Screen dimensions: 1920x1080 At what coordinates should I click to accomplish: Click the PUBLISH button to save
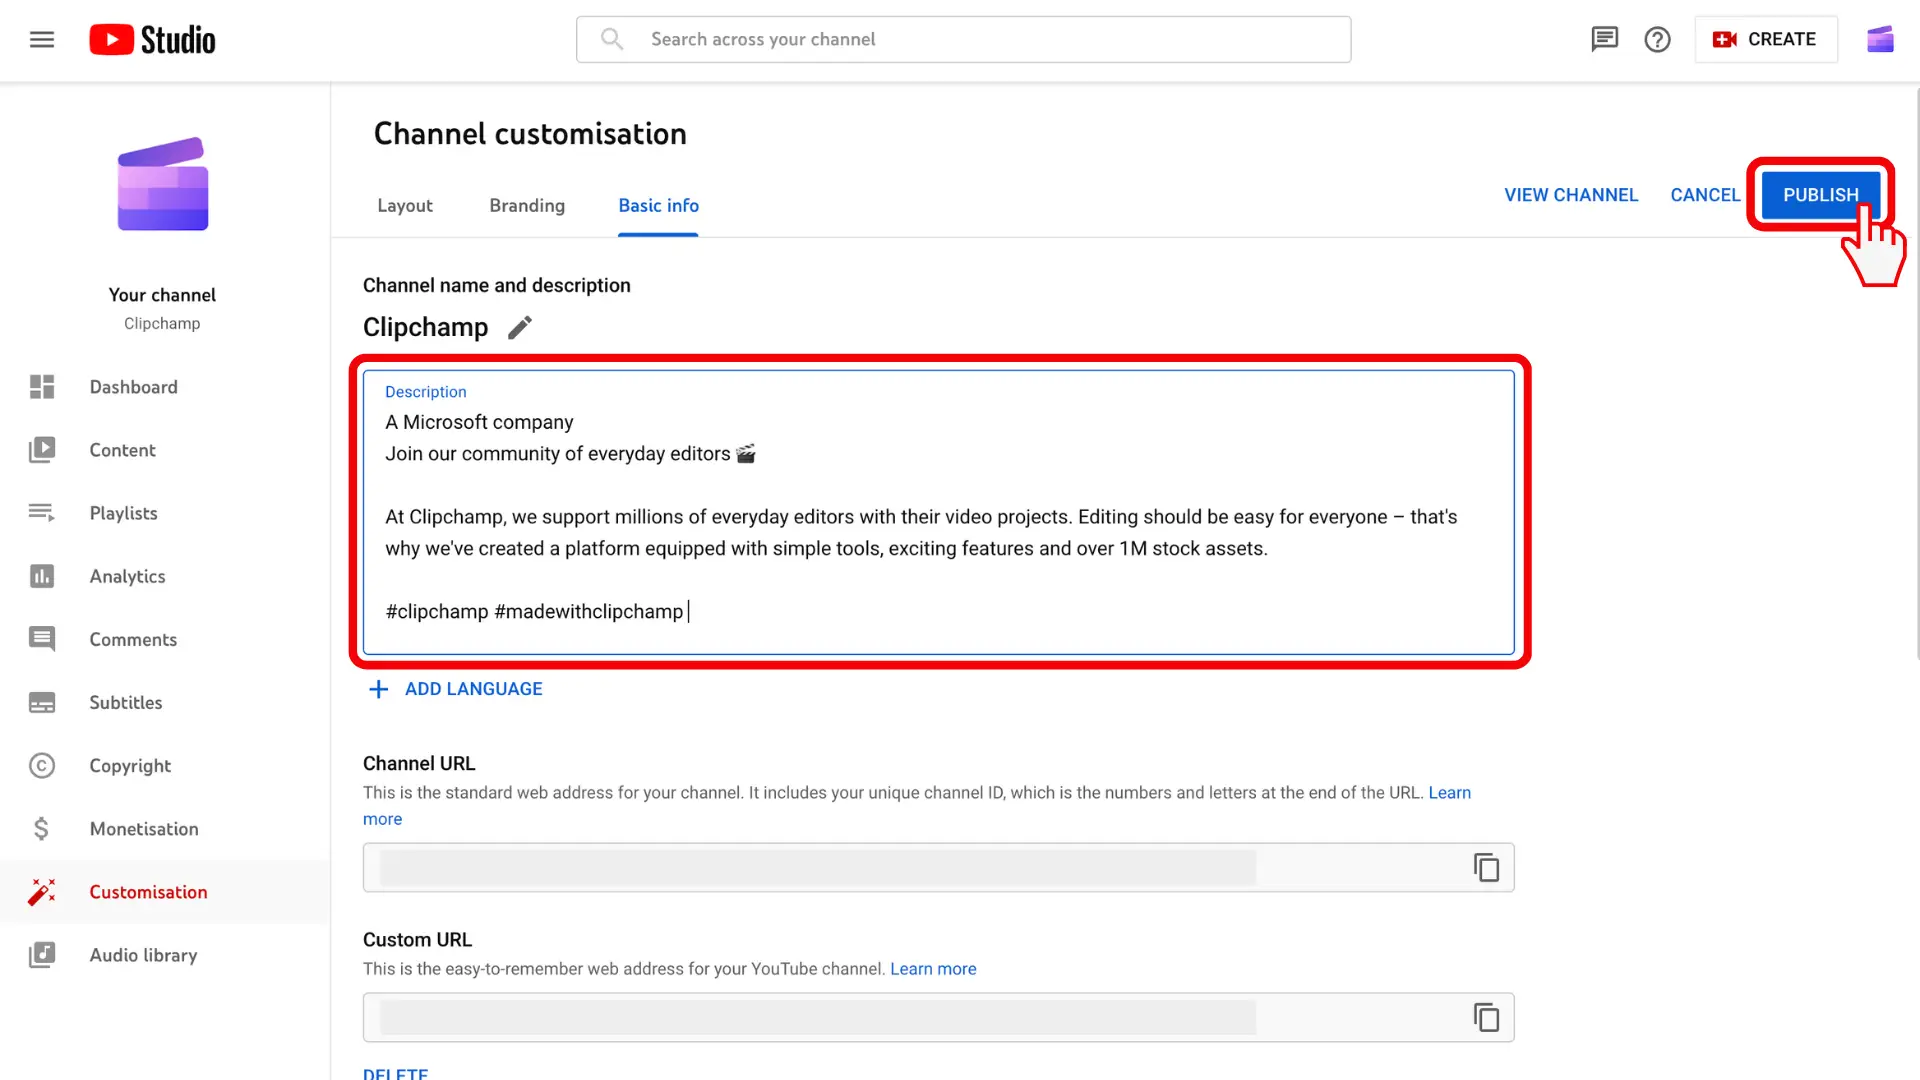[1820, 194]
